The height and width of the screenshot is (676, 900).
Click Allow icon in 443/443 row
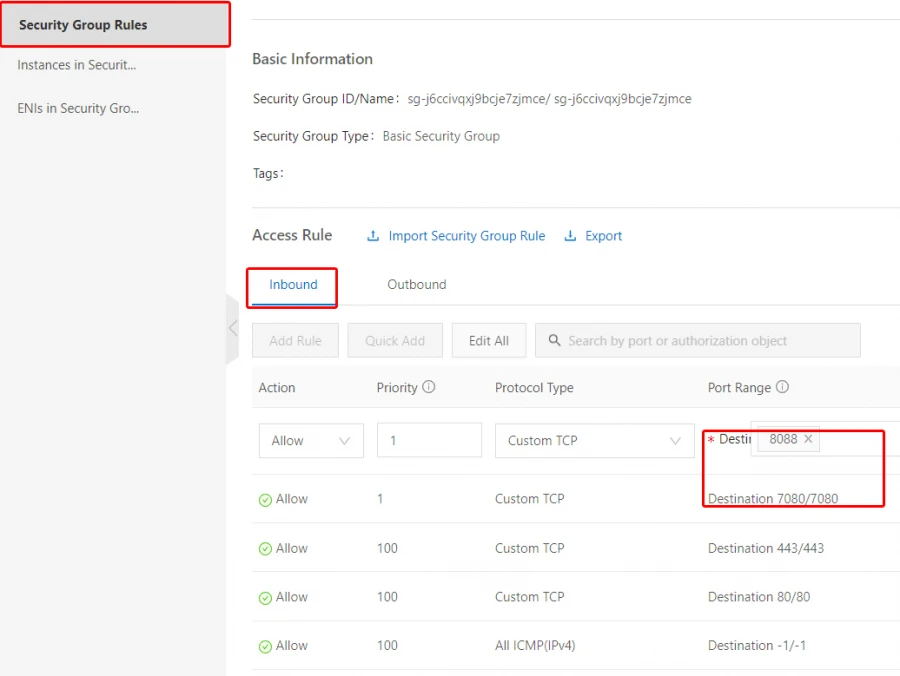coord(265,549)
